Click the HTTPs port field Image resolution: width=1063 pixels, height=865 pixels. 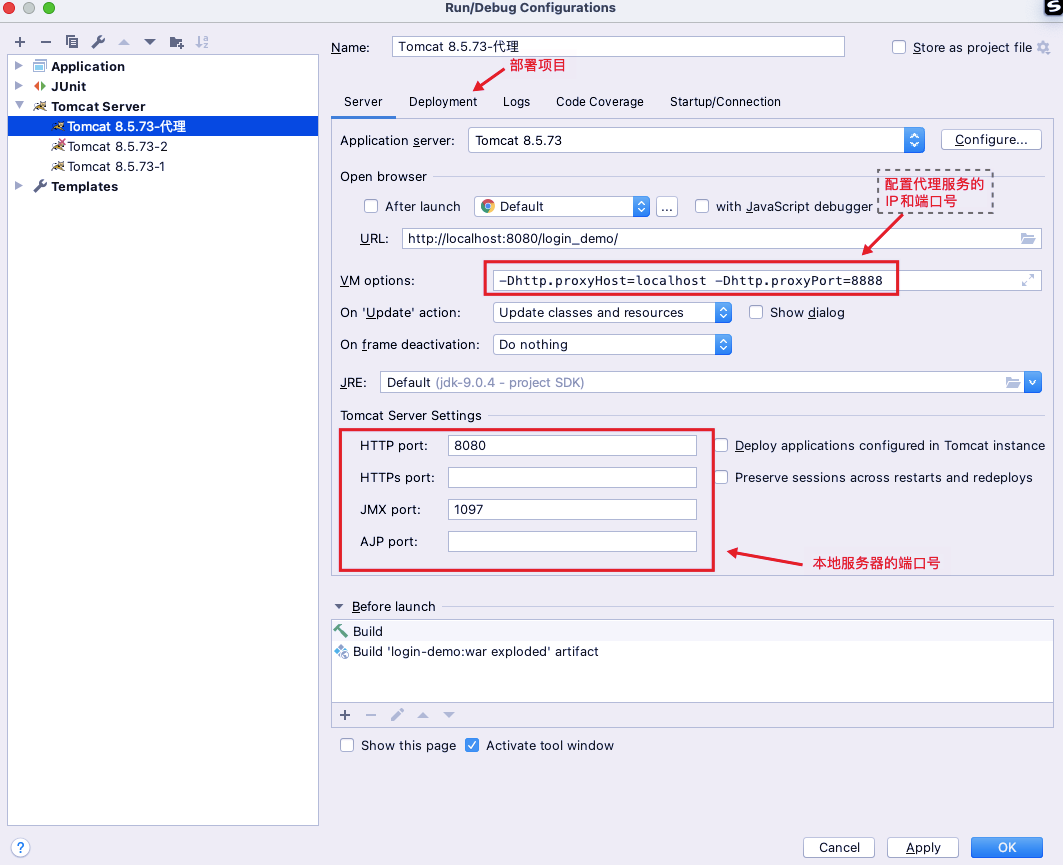[572, 477]
